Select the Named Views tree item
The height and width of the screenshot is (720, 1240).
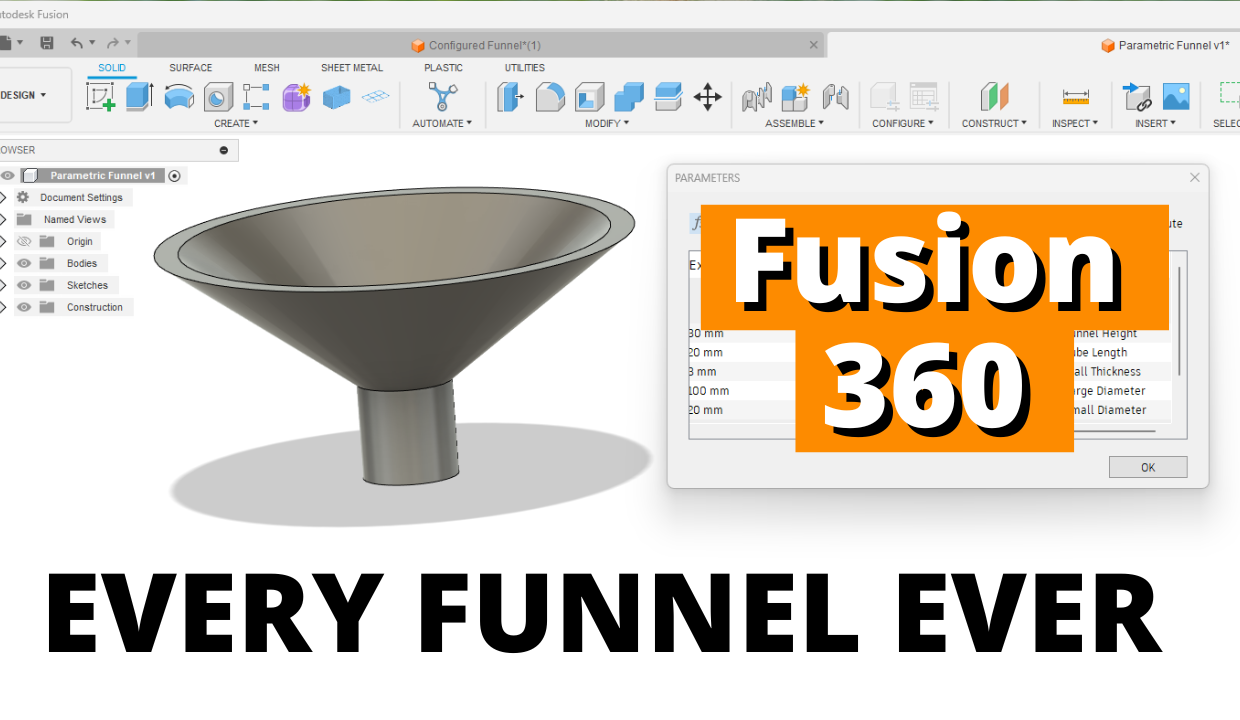tap(75, 220)
